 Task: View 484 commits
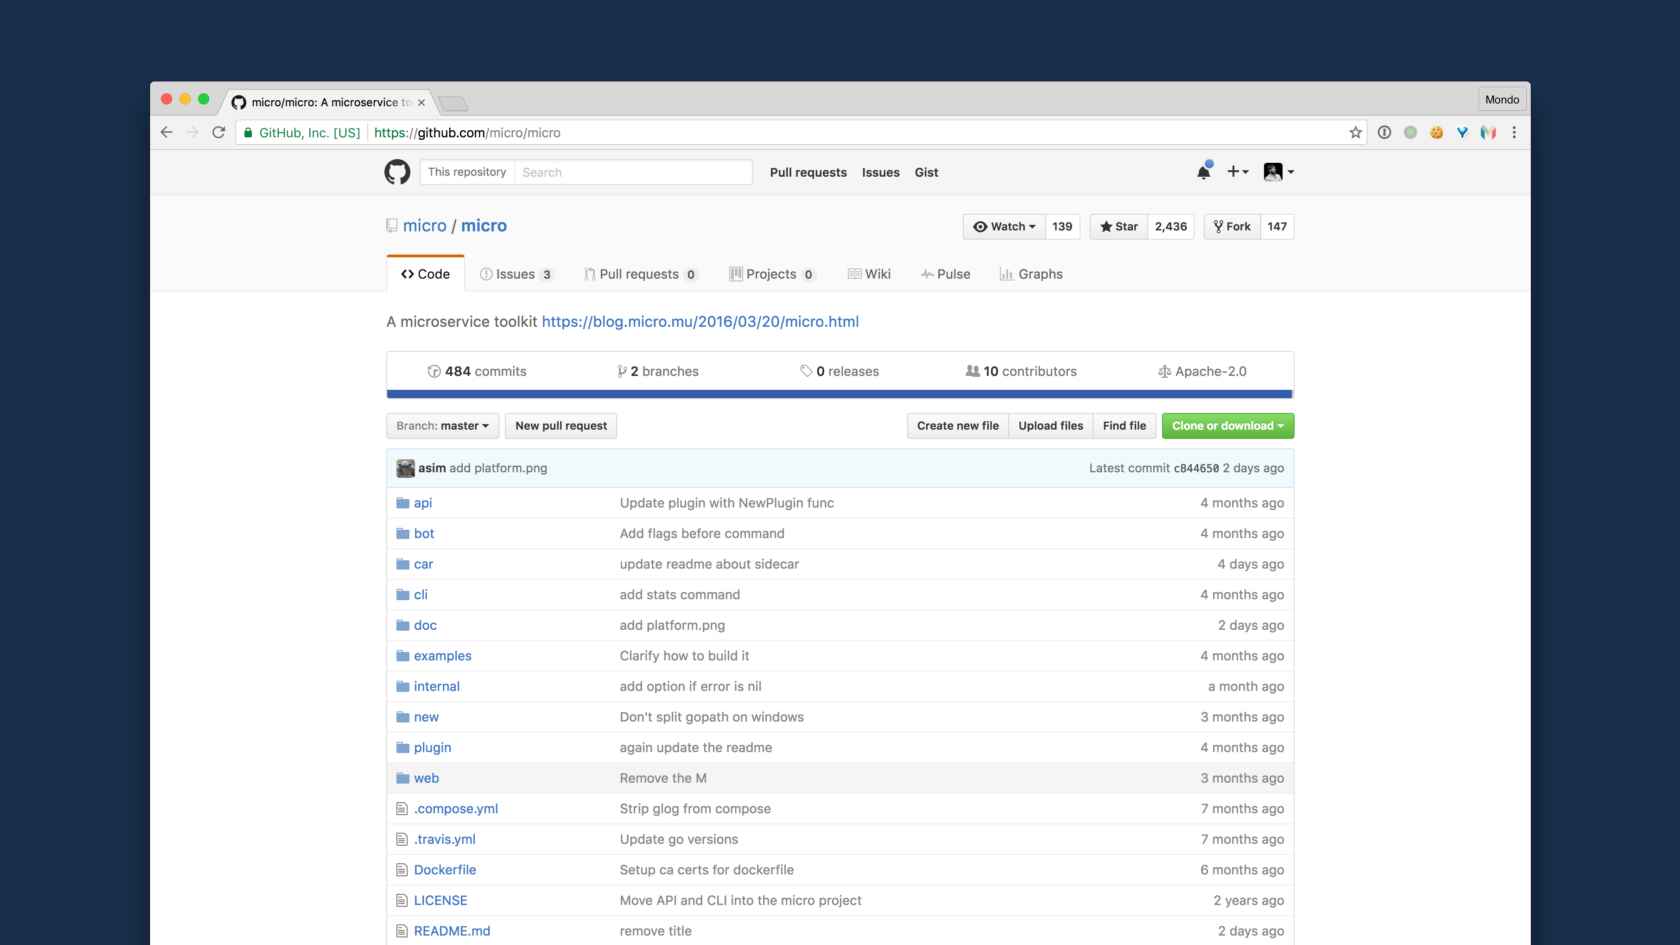pyautogui.click(x=477, y=371)
